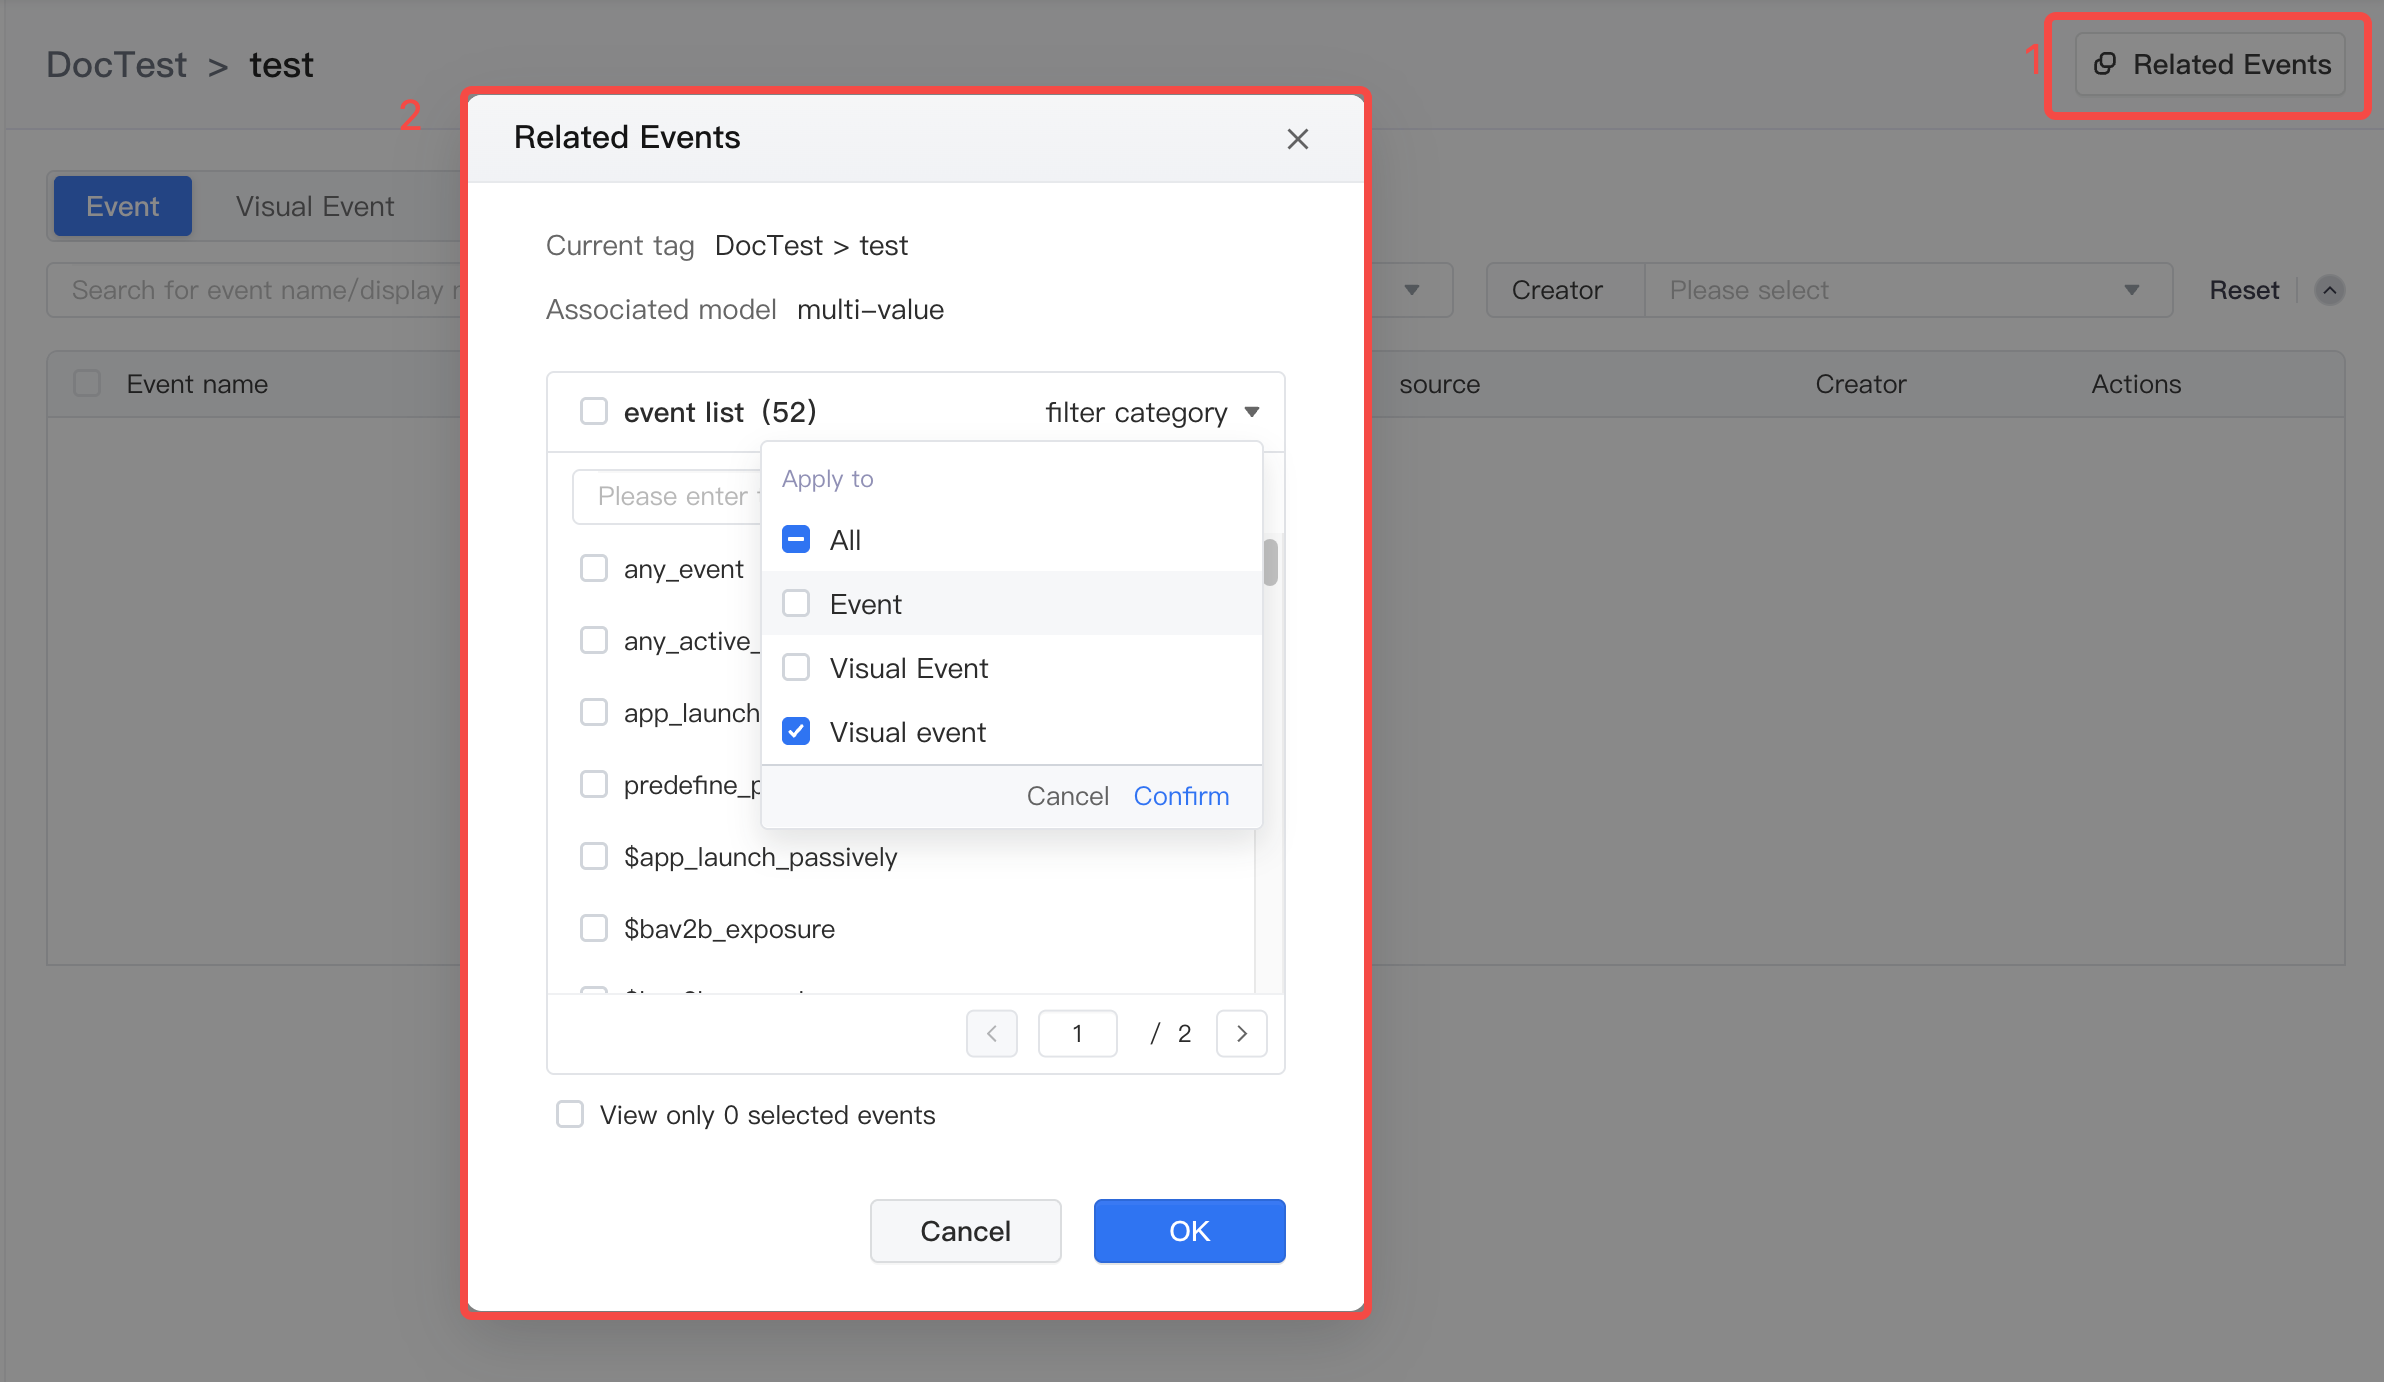This screenshot has width=2384, height=1382.
Task: Go to previous page of event list
Action: click(992, 1033)
